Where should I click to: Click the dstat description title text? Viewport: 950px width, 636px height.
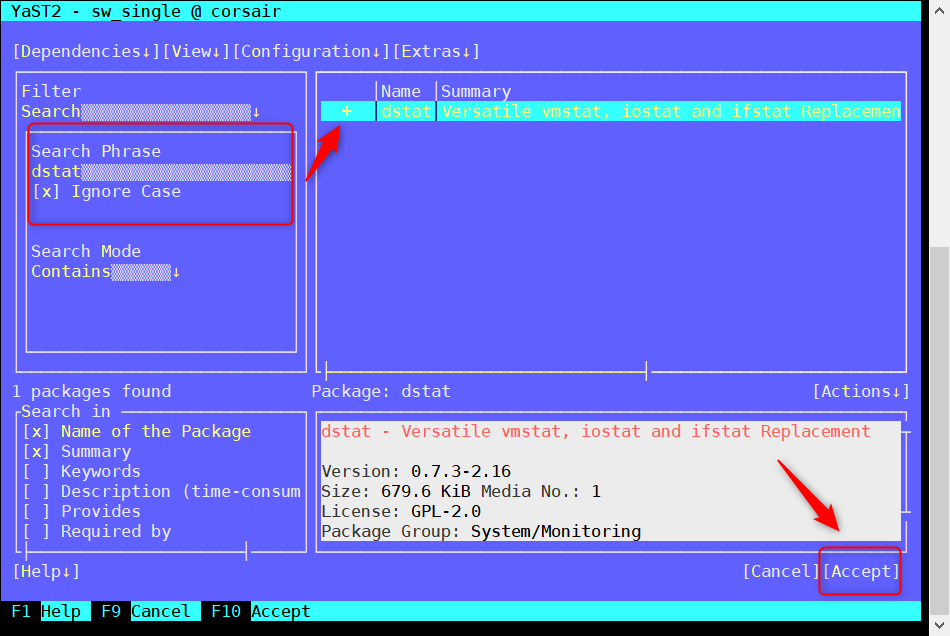pyautogui.click(x=596, y=431)
